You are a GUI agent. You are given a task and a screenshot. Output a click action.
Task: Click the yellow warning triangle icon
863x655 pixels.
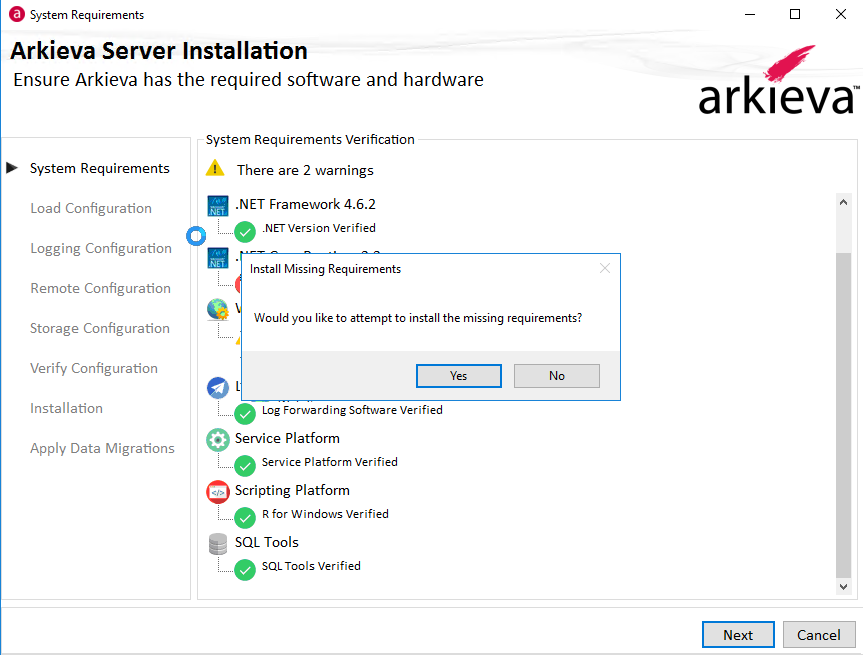pos(215,168)
